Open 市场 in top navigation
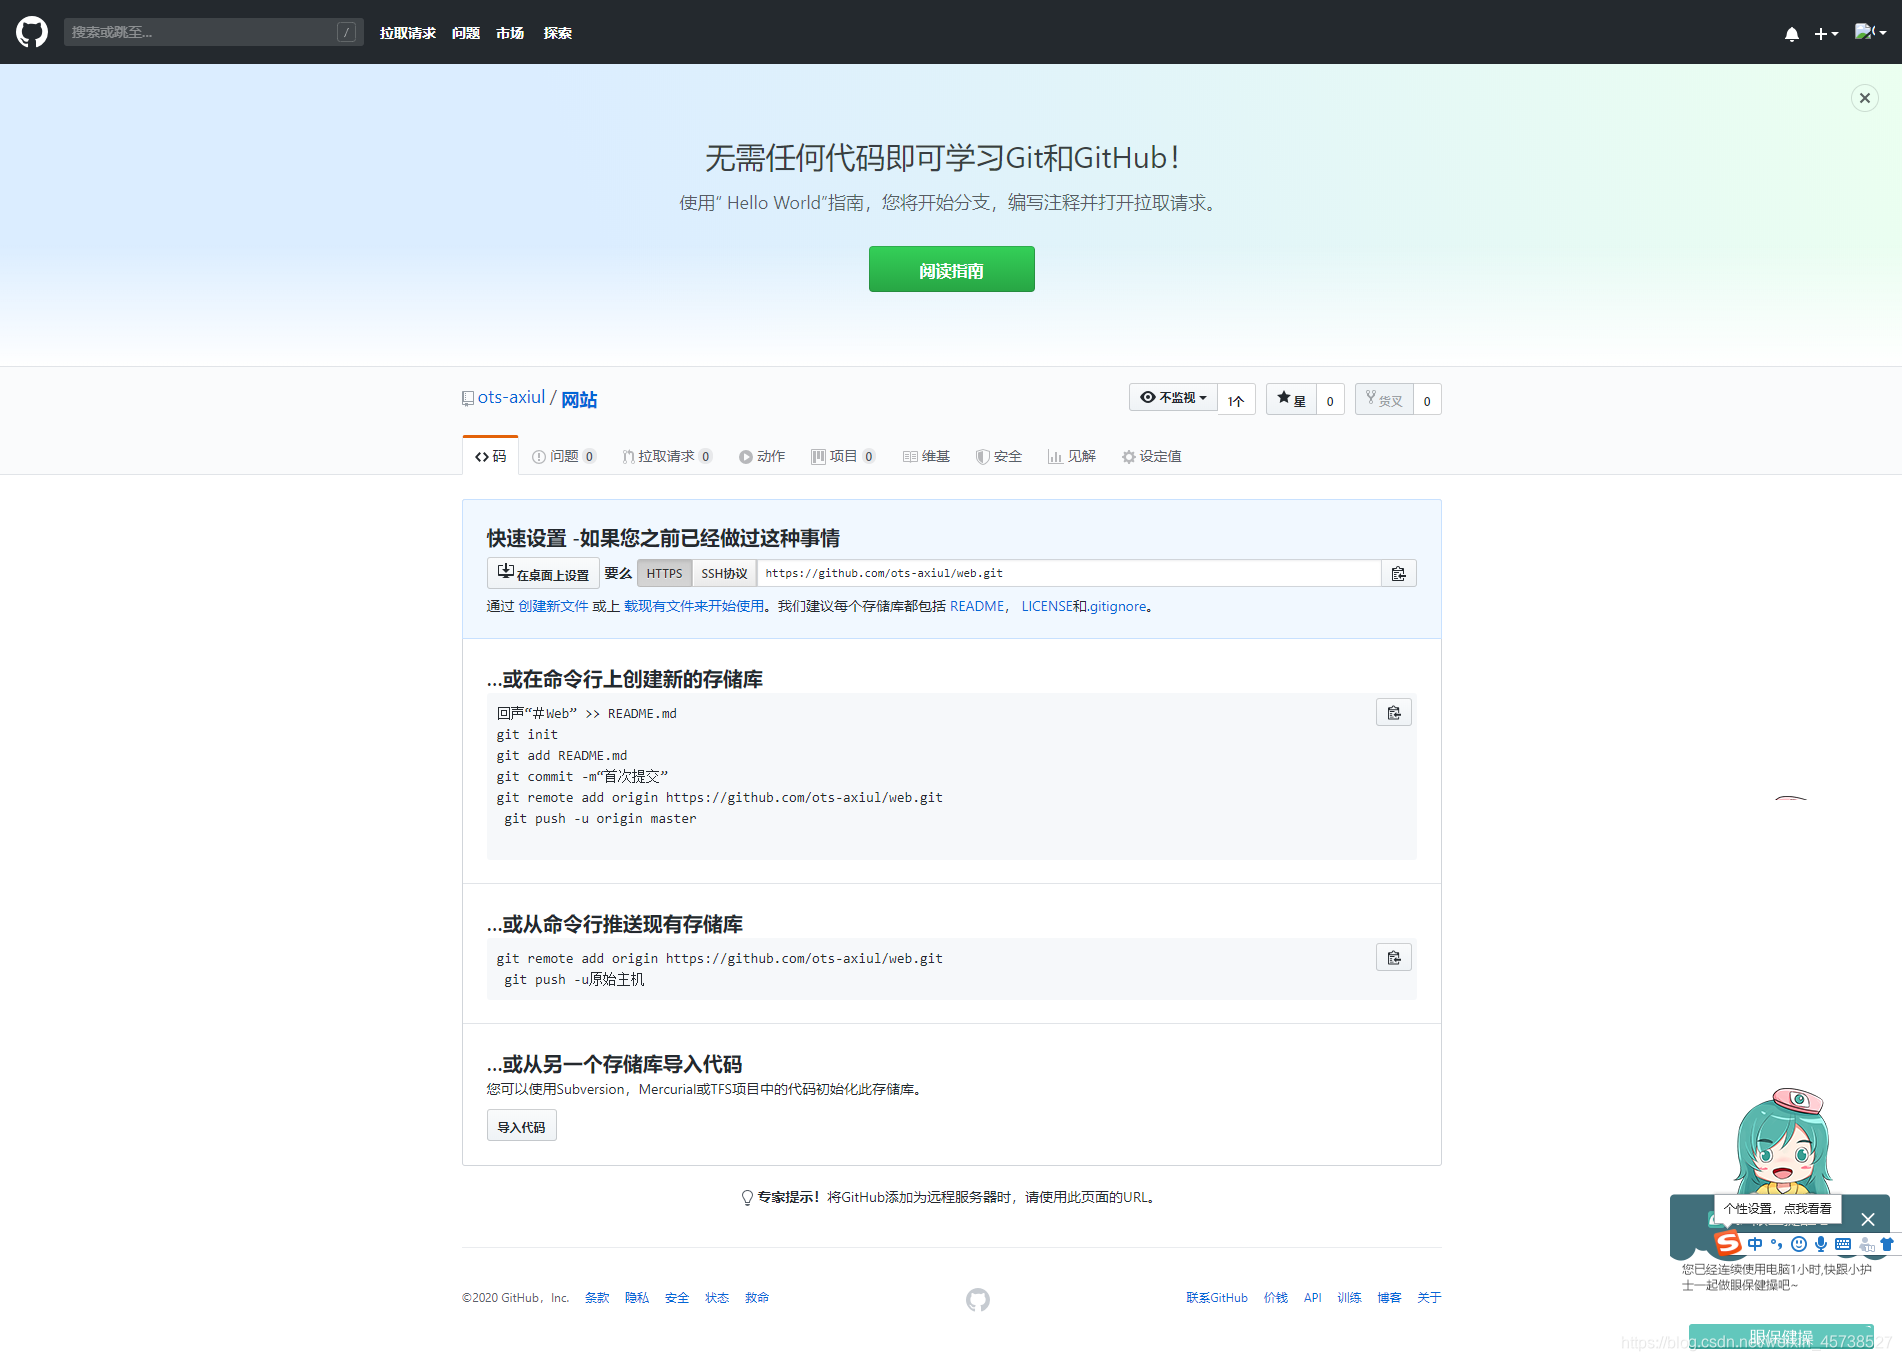Image resolution: width=1902 pixels, height=1361 pixels. (510, 33)
